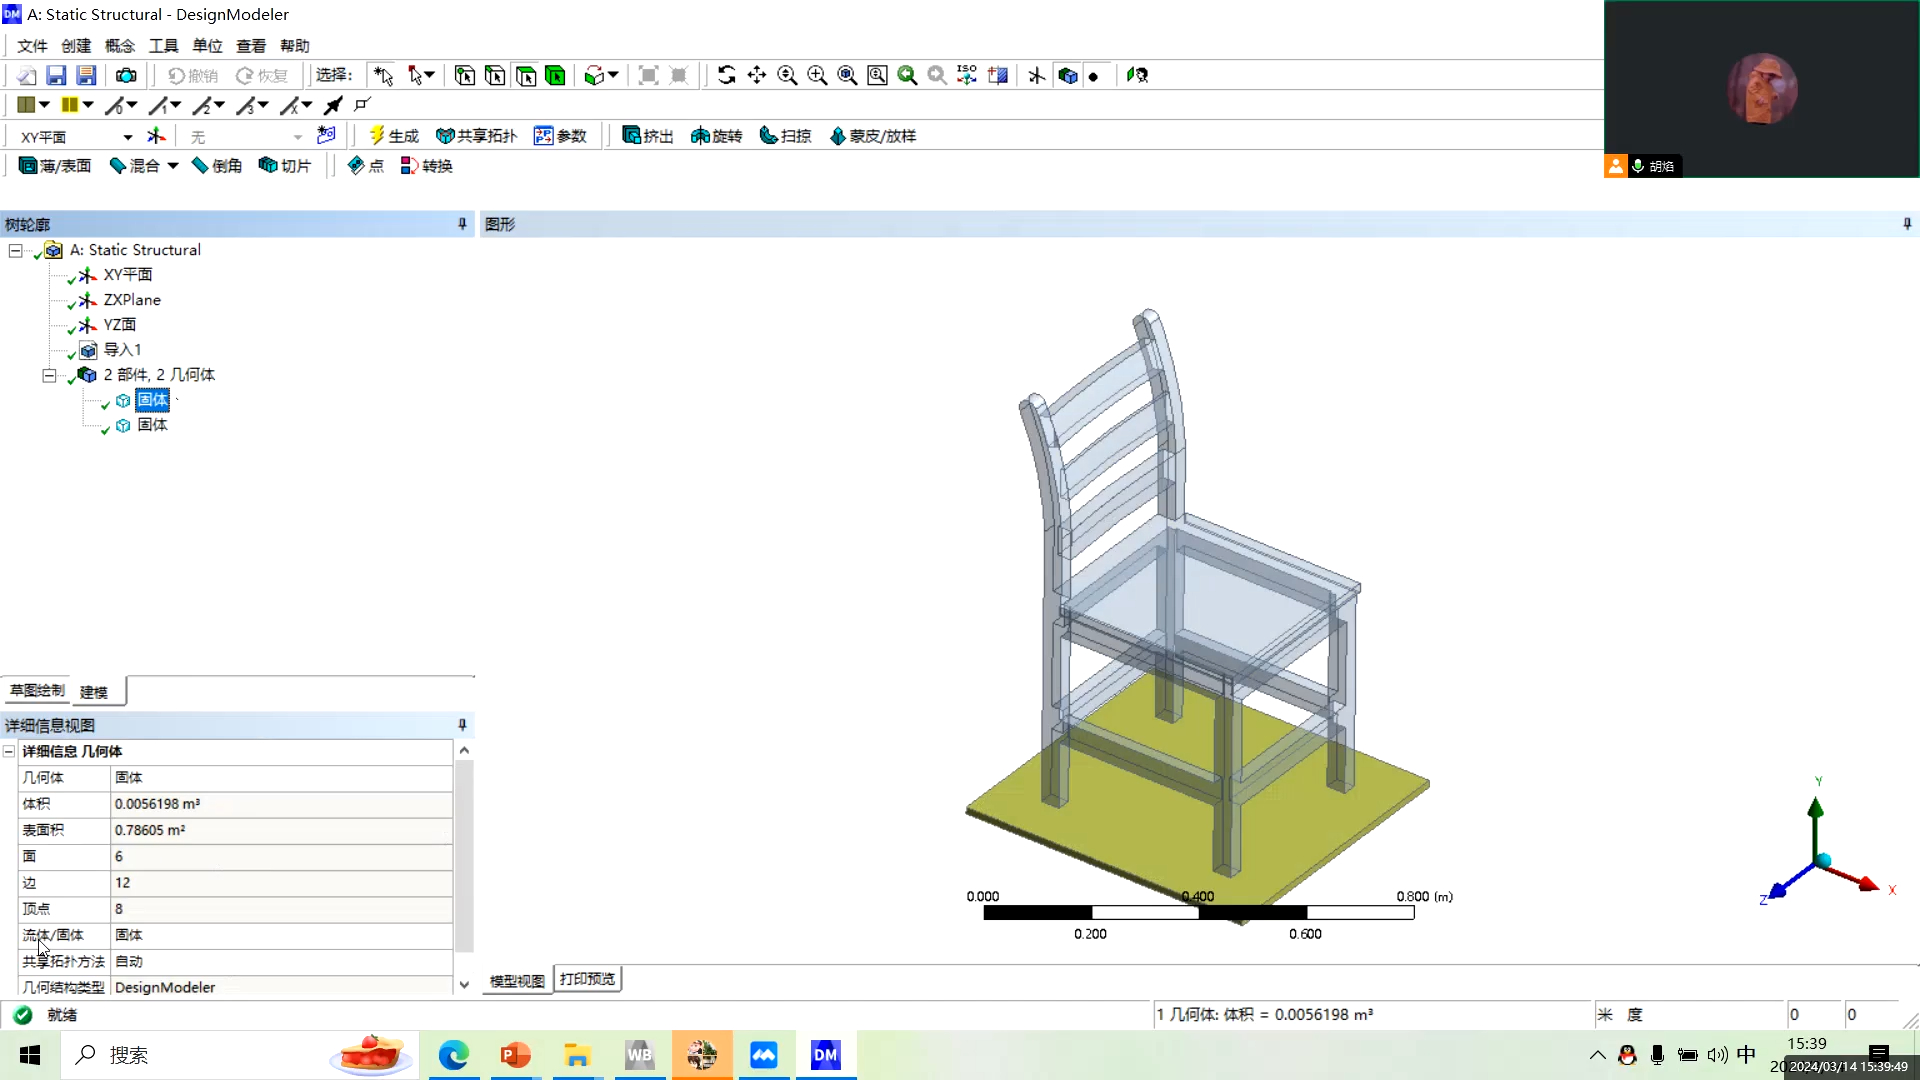Click the Save project icon

pyautogui.click(x=56, y=75)
